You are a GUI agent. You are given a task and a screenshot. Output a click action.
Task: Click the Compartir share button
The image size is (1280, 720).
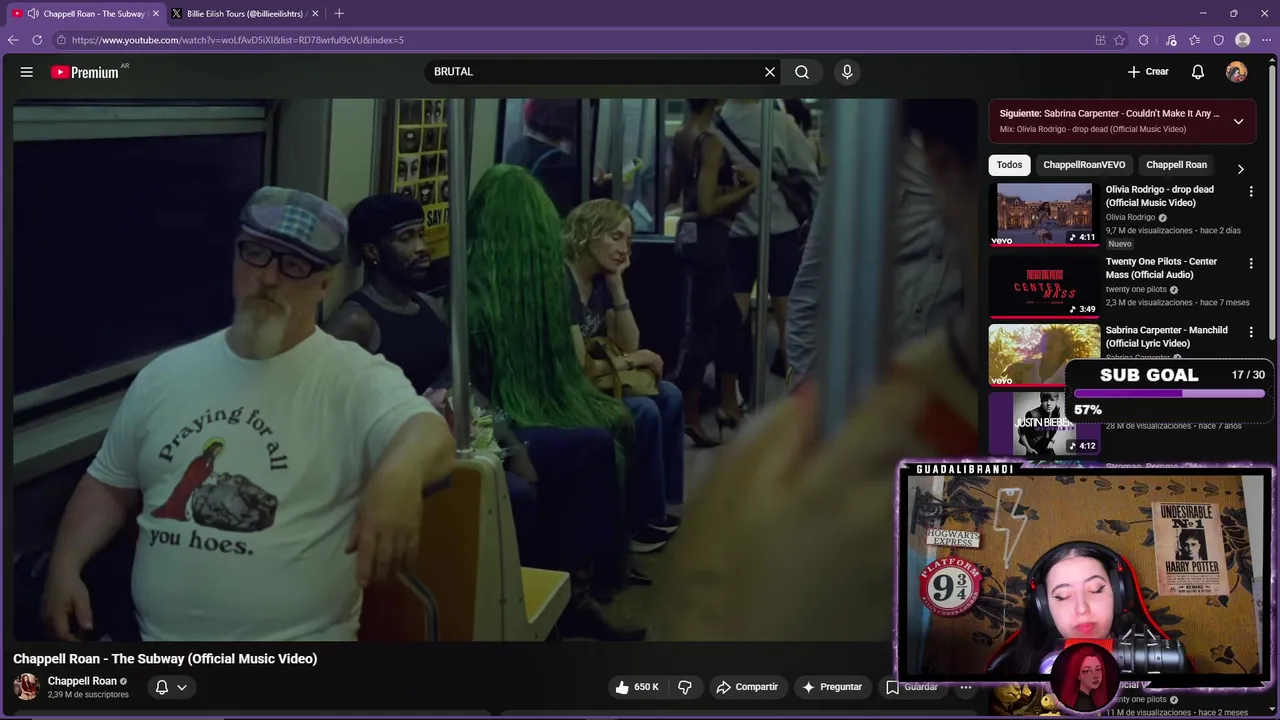(747, 687)
